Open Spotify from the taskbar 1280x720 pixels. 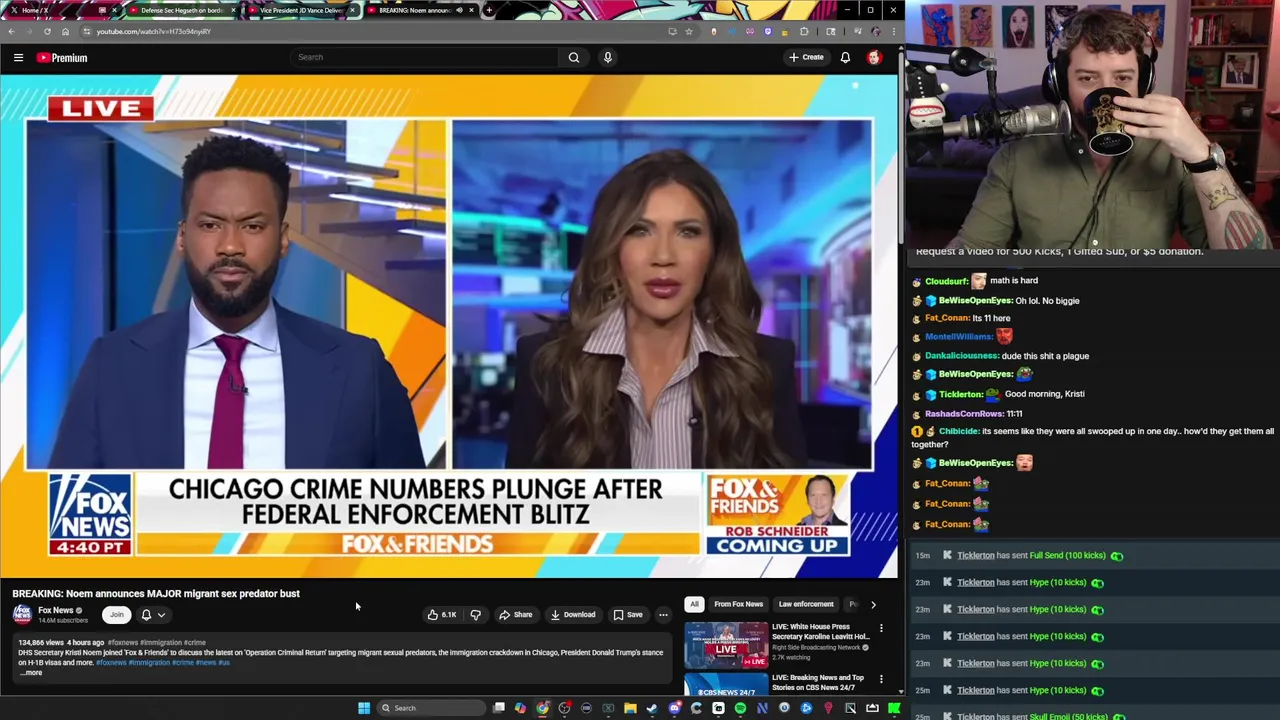click(740, 708)
